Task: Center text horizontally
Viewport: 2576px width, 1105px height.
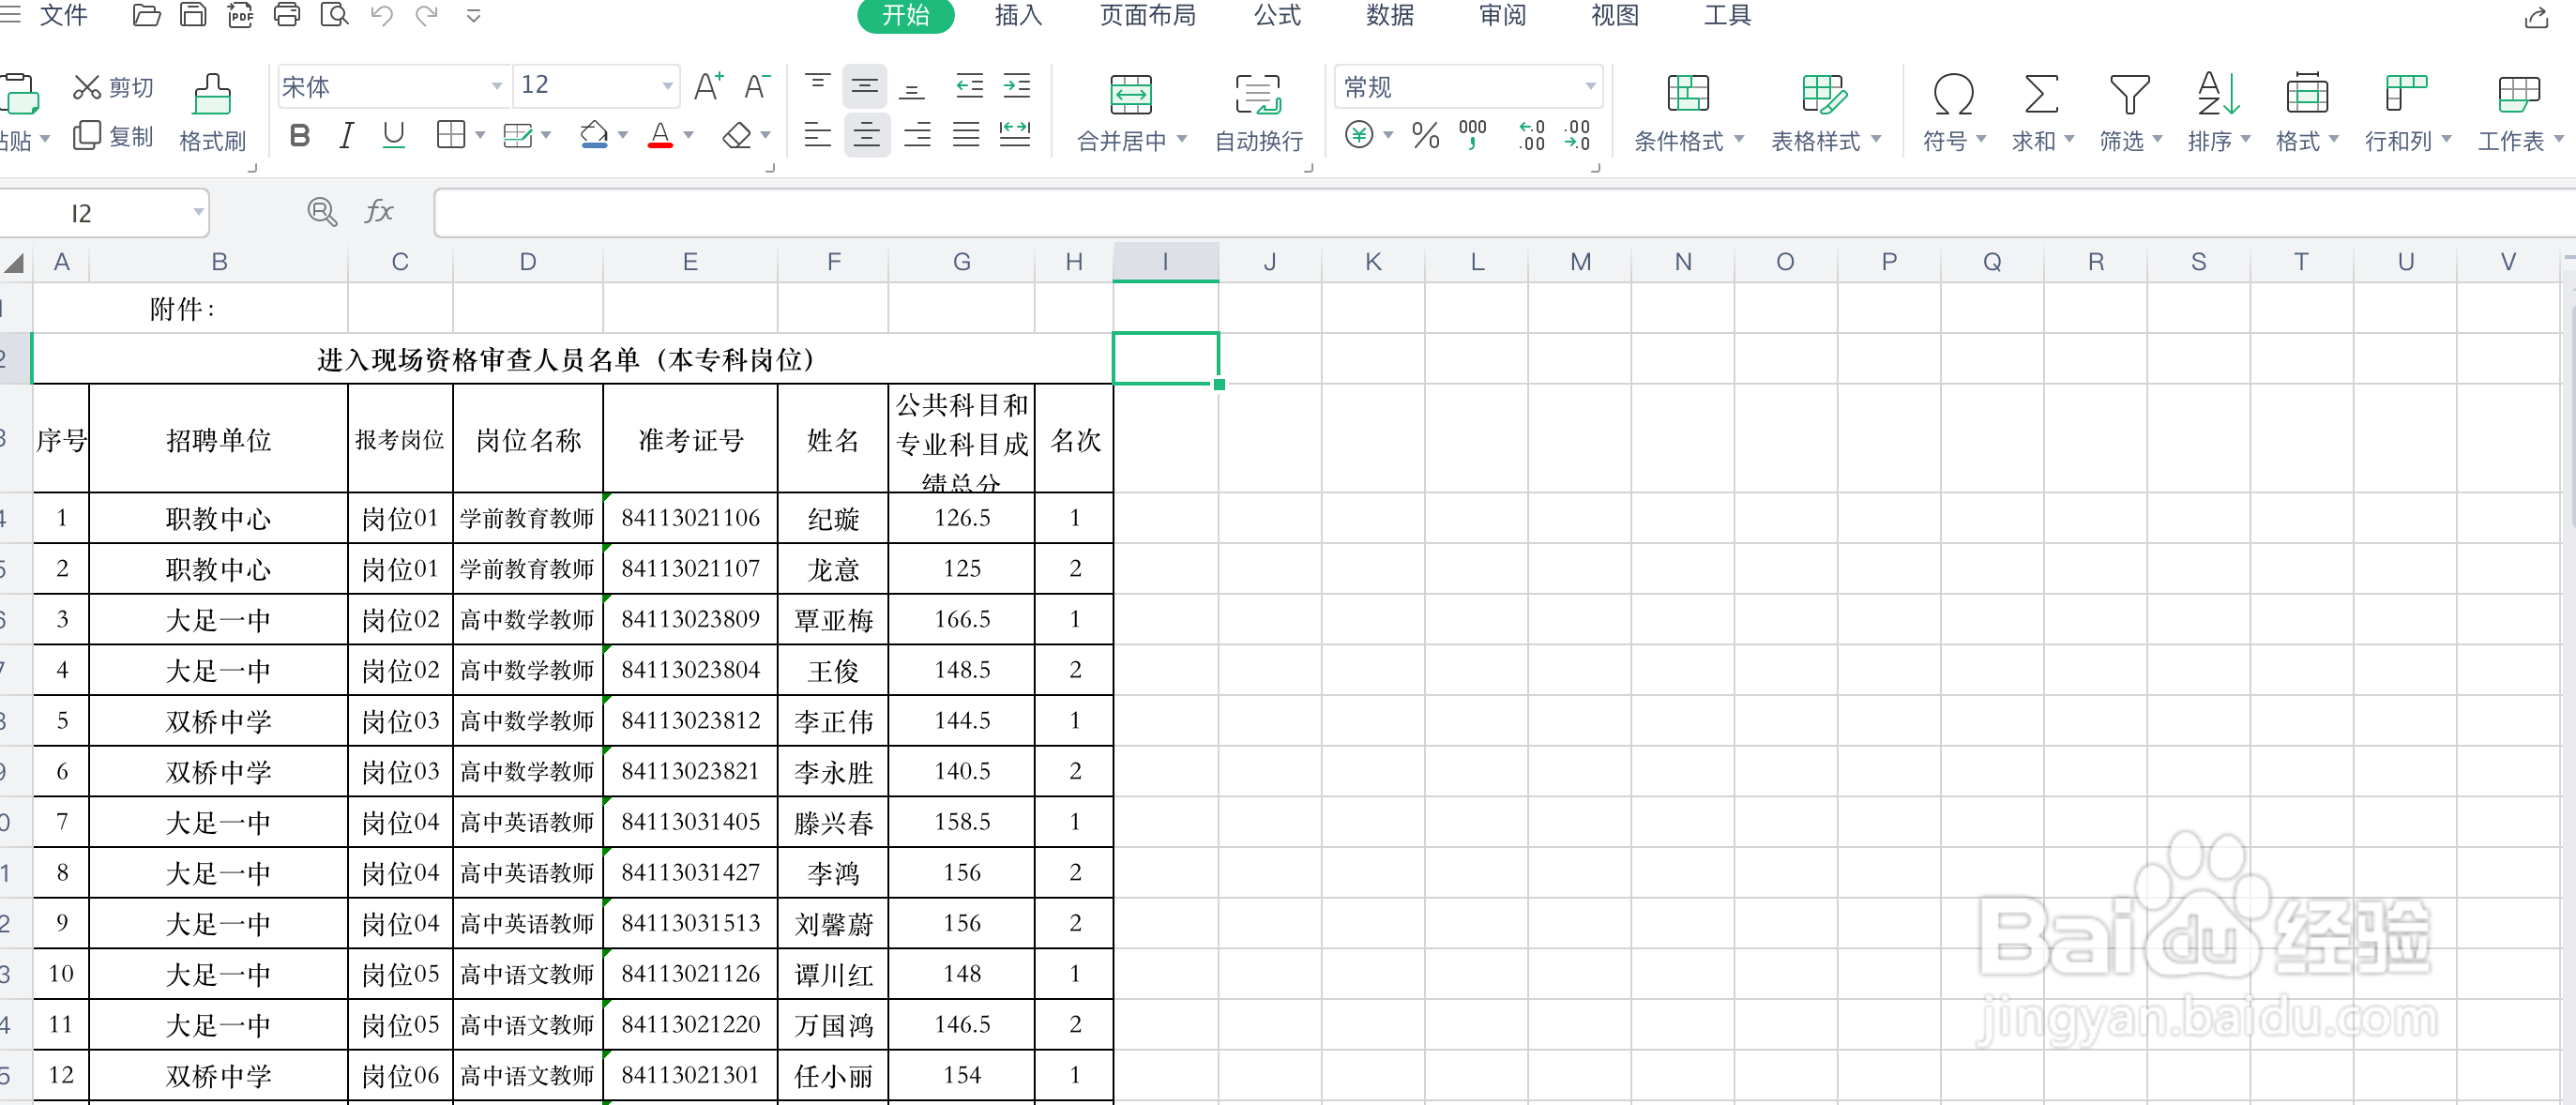Action: pos(866,135)
